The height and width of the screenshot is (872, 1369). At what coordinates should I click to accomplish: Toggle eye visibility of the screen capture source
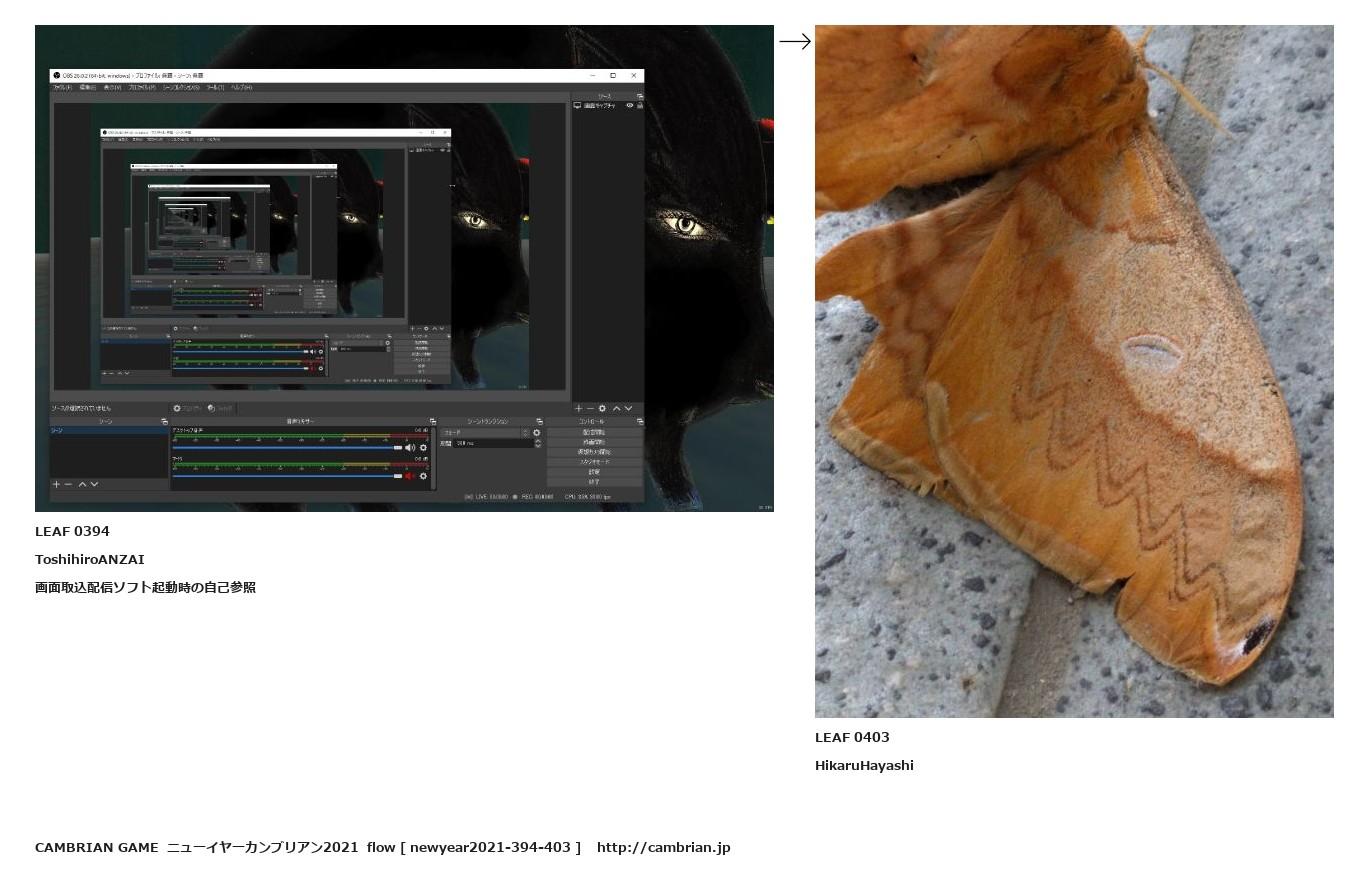tap(630, 105)
